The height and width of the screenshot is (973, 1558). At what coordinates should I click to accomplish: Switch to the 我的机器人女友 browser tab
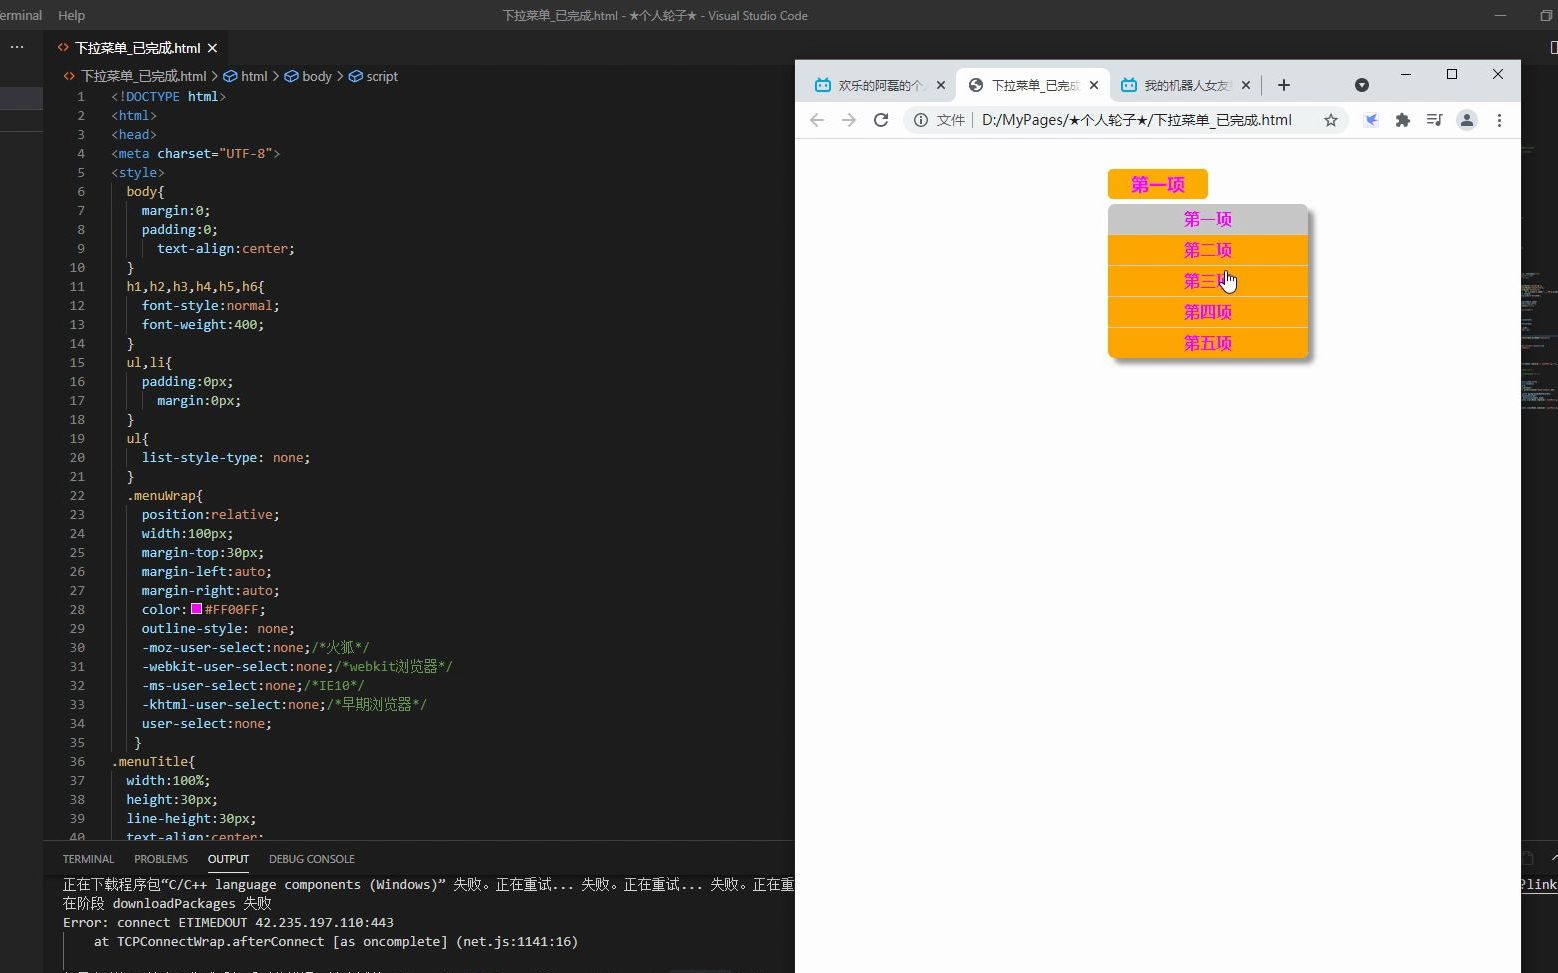1185,85
